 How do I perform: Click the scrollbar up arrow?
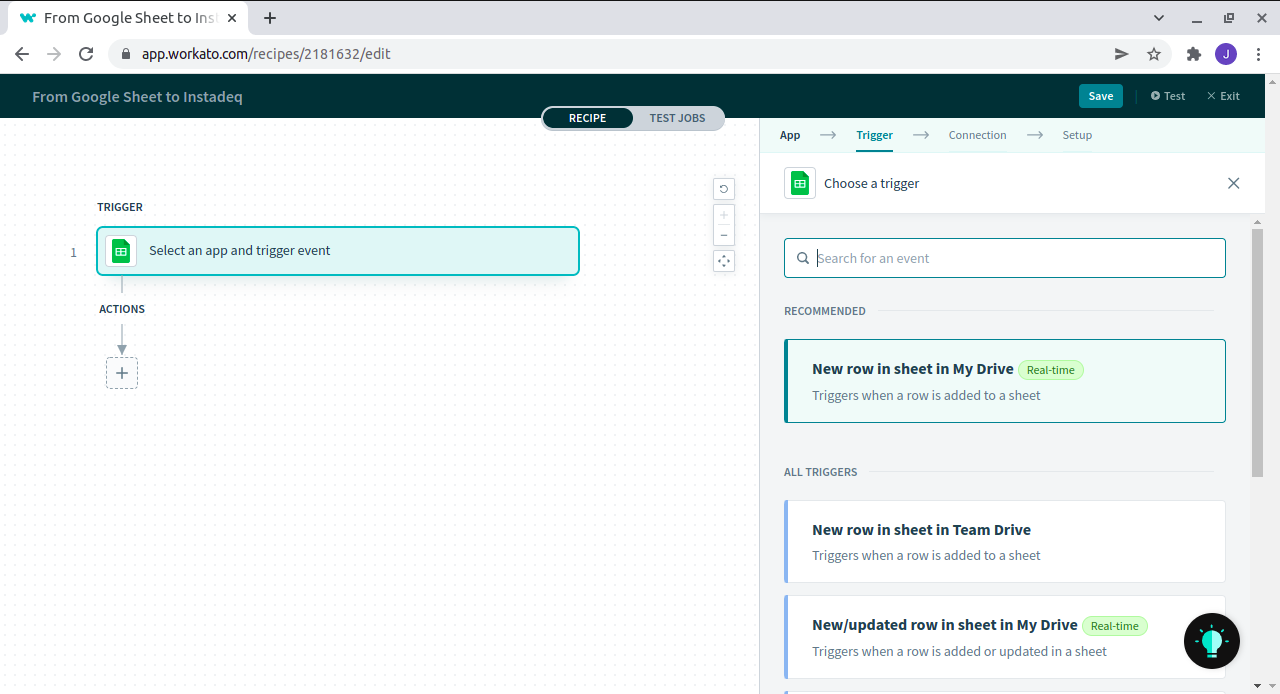click(1258, 220)
